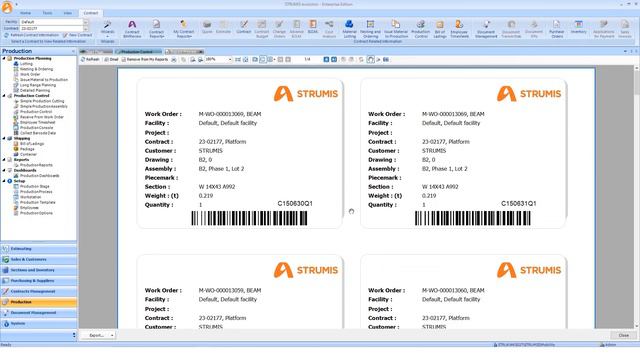Select Workstation in Setup tree

click(x=31, y=197)
